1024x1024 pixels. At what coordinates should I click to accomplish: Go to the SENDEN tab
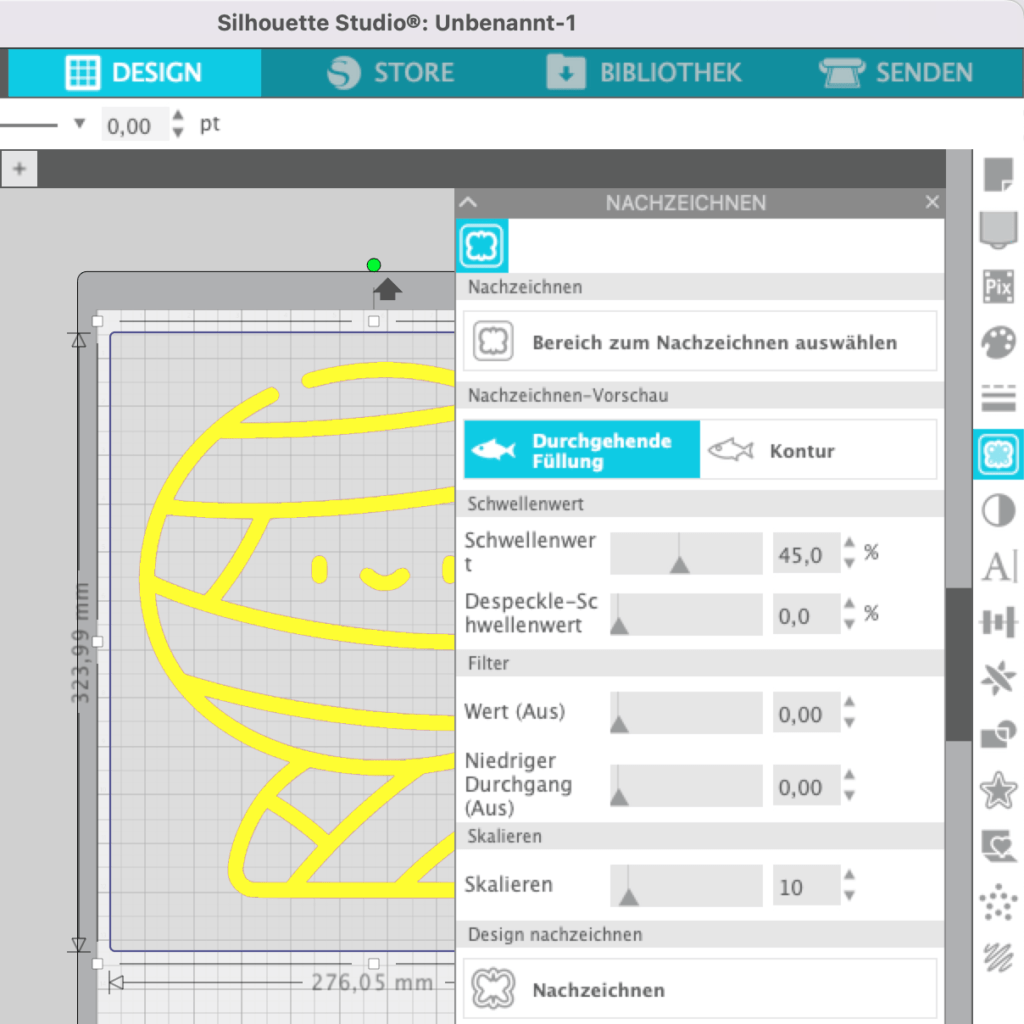click(x=896, y=73)
